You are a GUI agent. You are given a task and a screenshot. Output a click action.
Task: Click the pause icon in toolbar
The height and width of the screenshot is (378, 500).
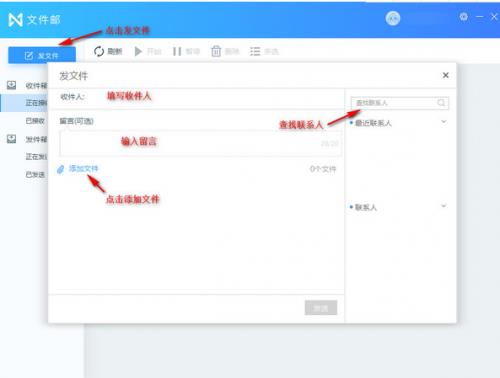pyautogui.click(x=177, y=51)
